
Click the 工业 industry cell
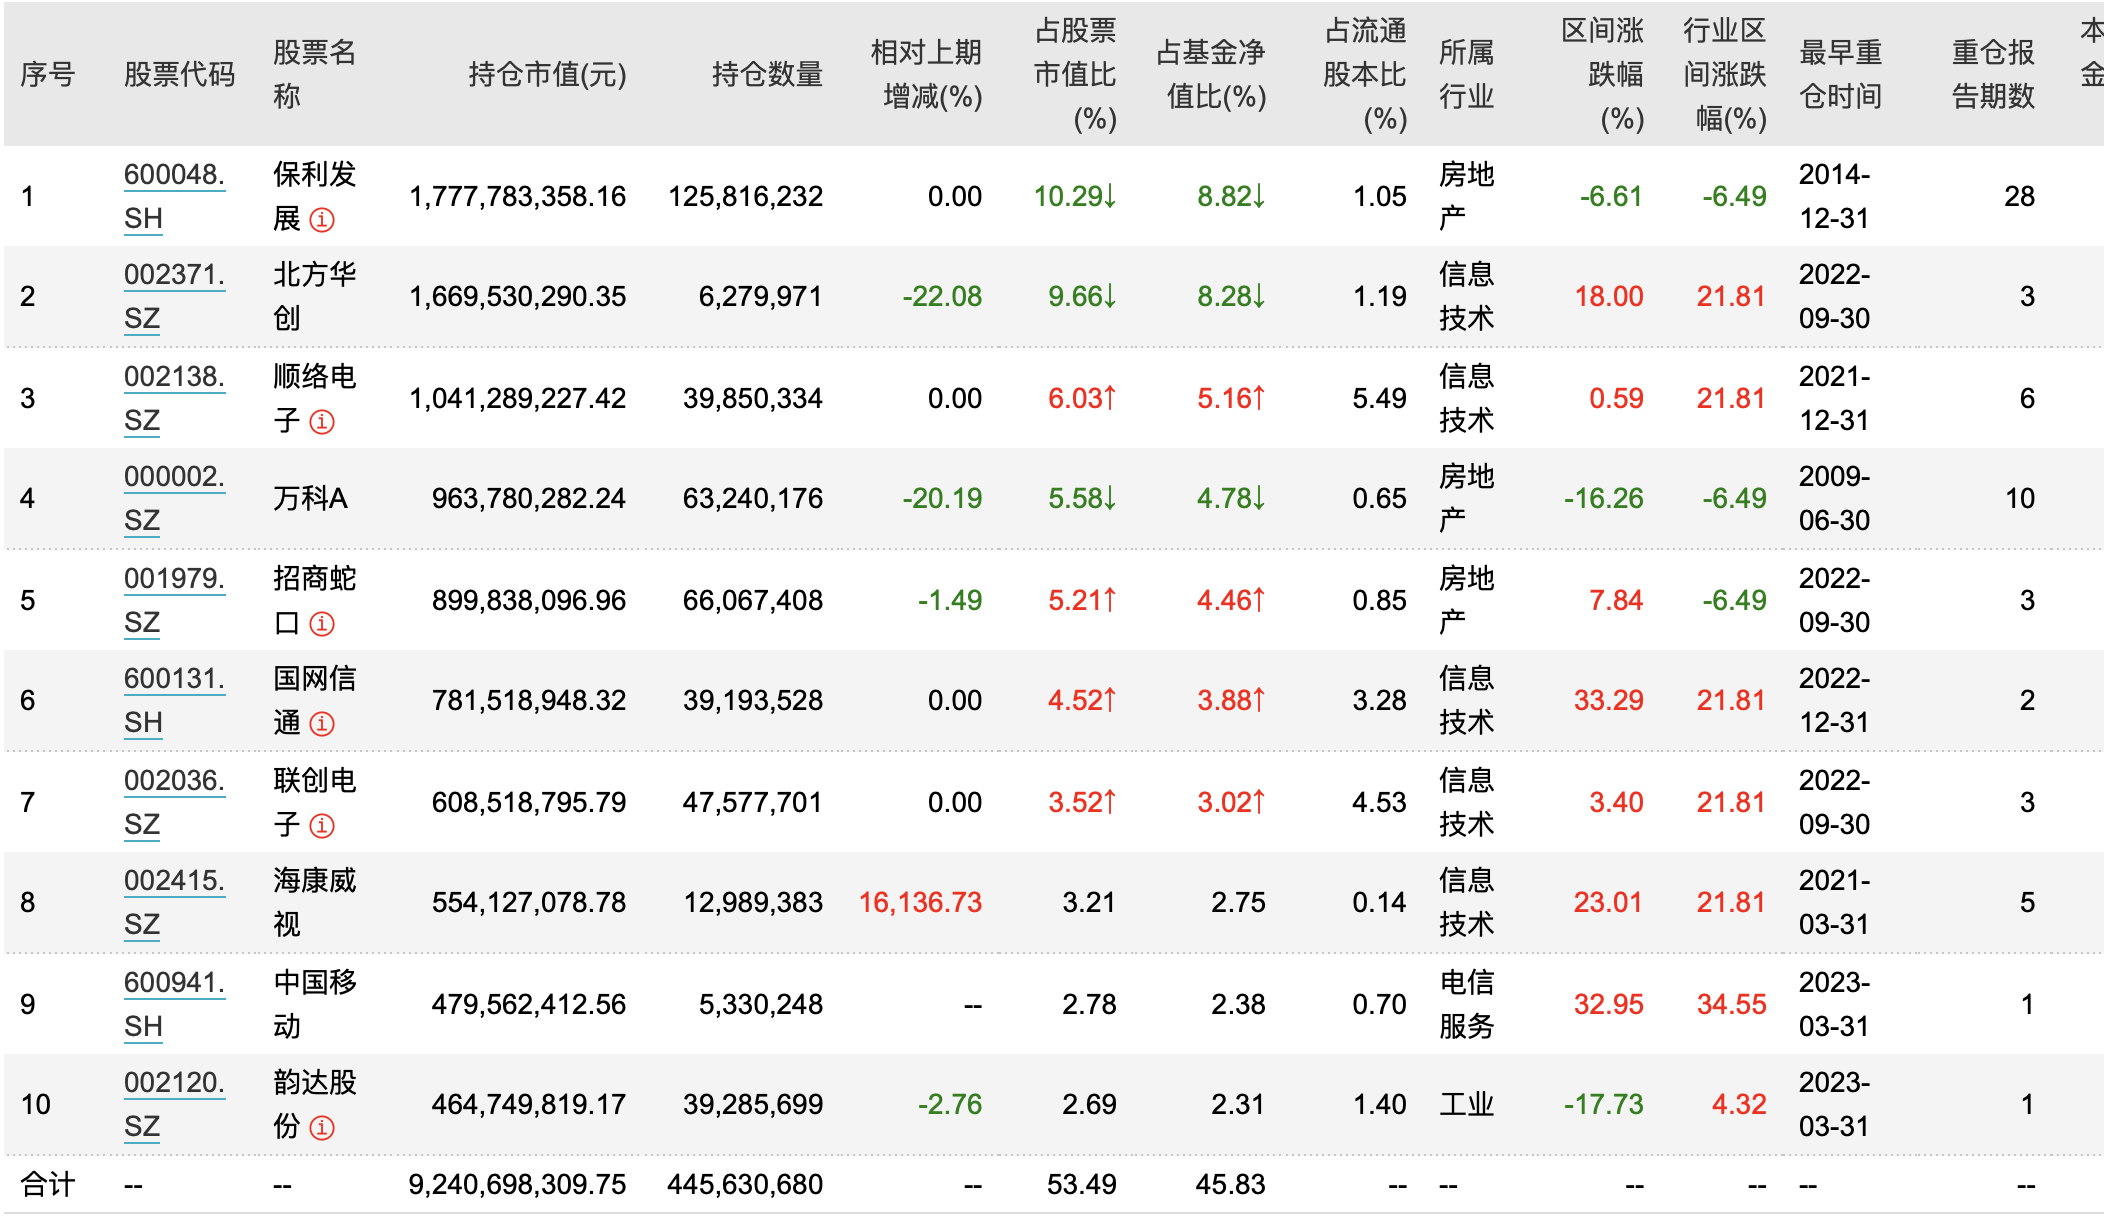[x=1467, y=1104]
